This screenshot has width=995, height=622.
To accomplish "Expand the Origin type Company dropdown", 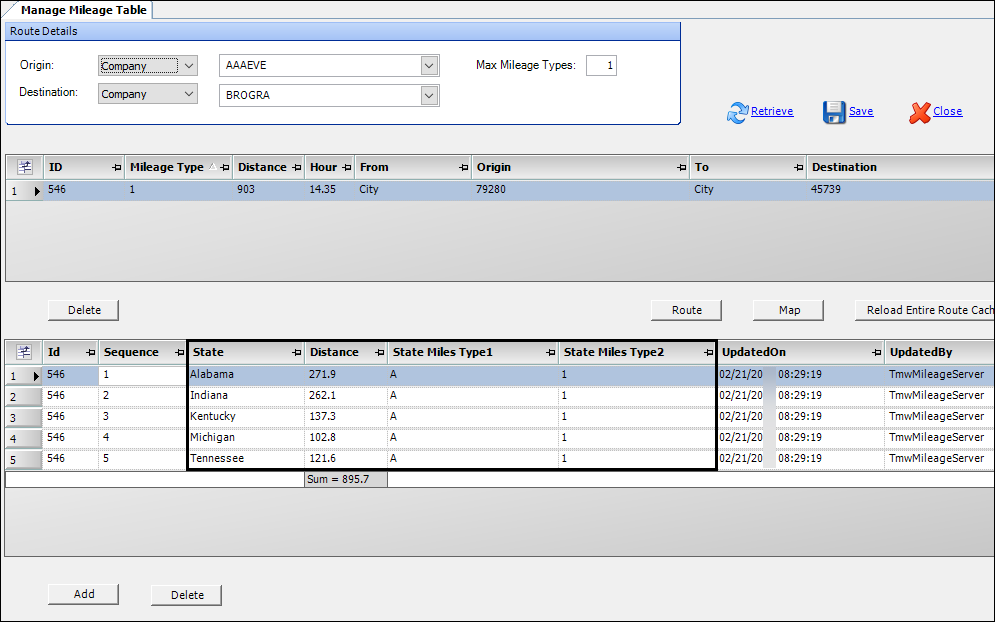I will 189,66.
